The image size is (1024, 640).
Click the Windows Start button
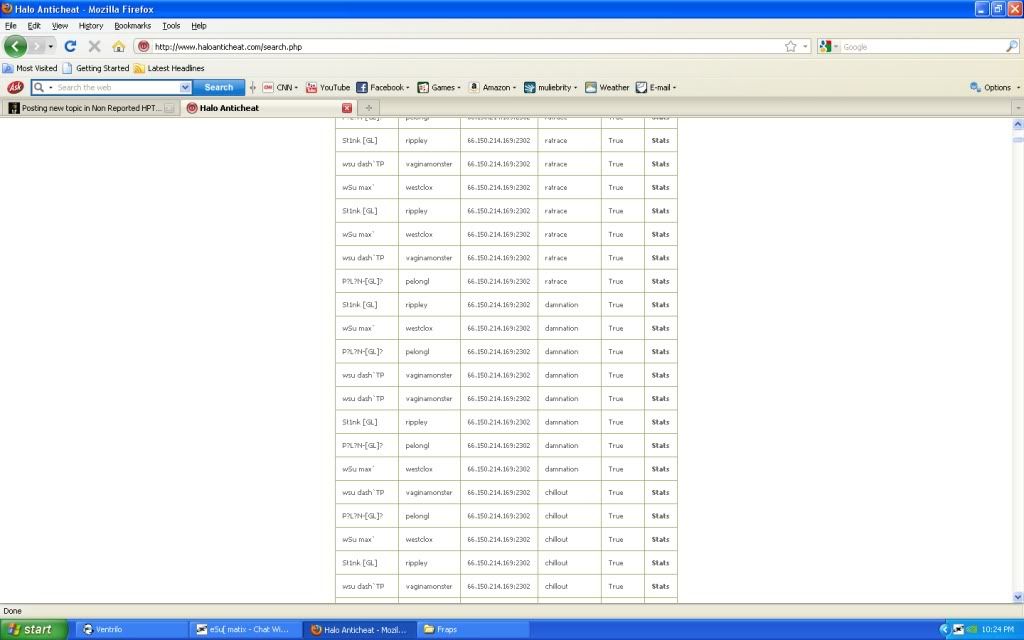point(33,629)
